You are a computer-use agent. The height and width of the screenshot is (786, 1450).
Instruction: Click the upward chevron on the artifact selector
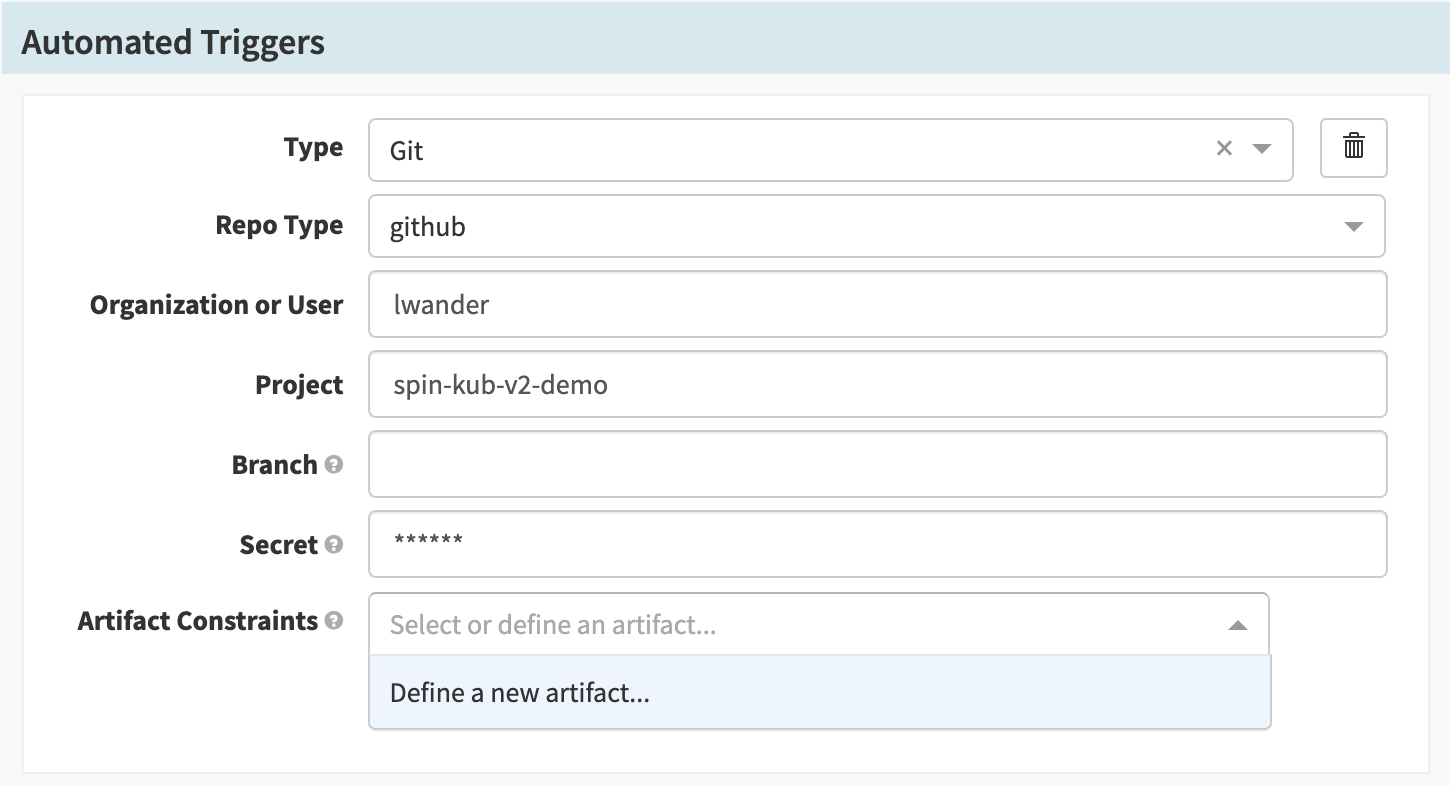[x=1238, y=624]
